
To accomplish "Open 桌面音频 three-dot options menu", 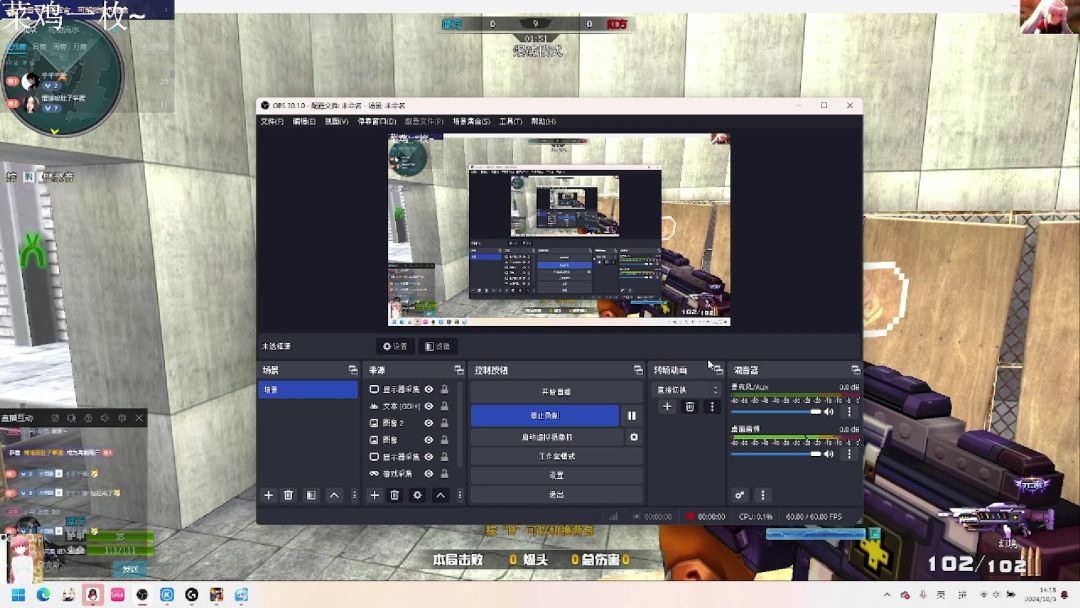I will (850, 454).
